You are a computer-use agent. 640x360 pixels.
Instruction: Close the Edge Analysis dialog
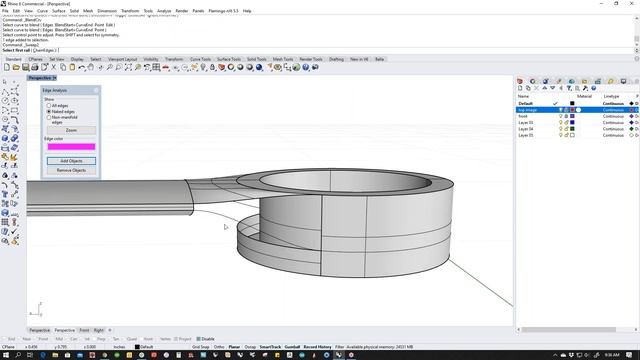point(96,90)
